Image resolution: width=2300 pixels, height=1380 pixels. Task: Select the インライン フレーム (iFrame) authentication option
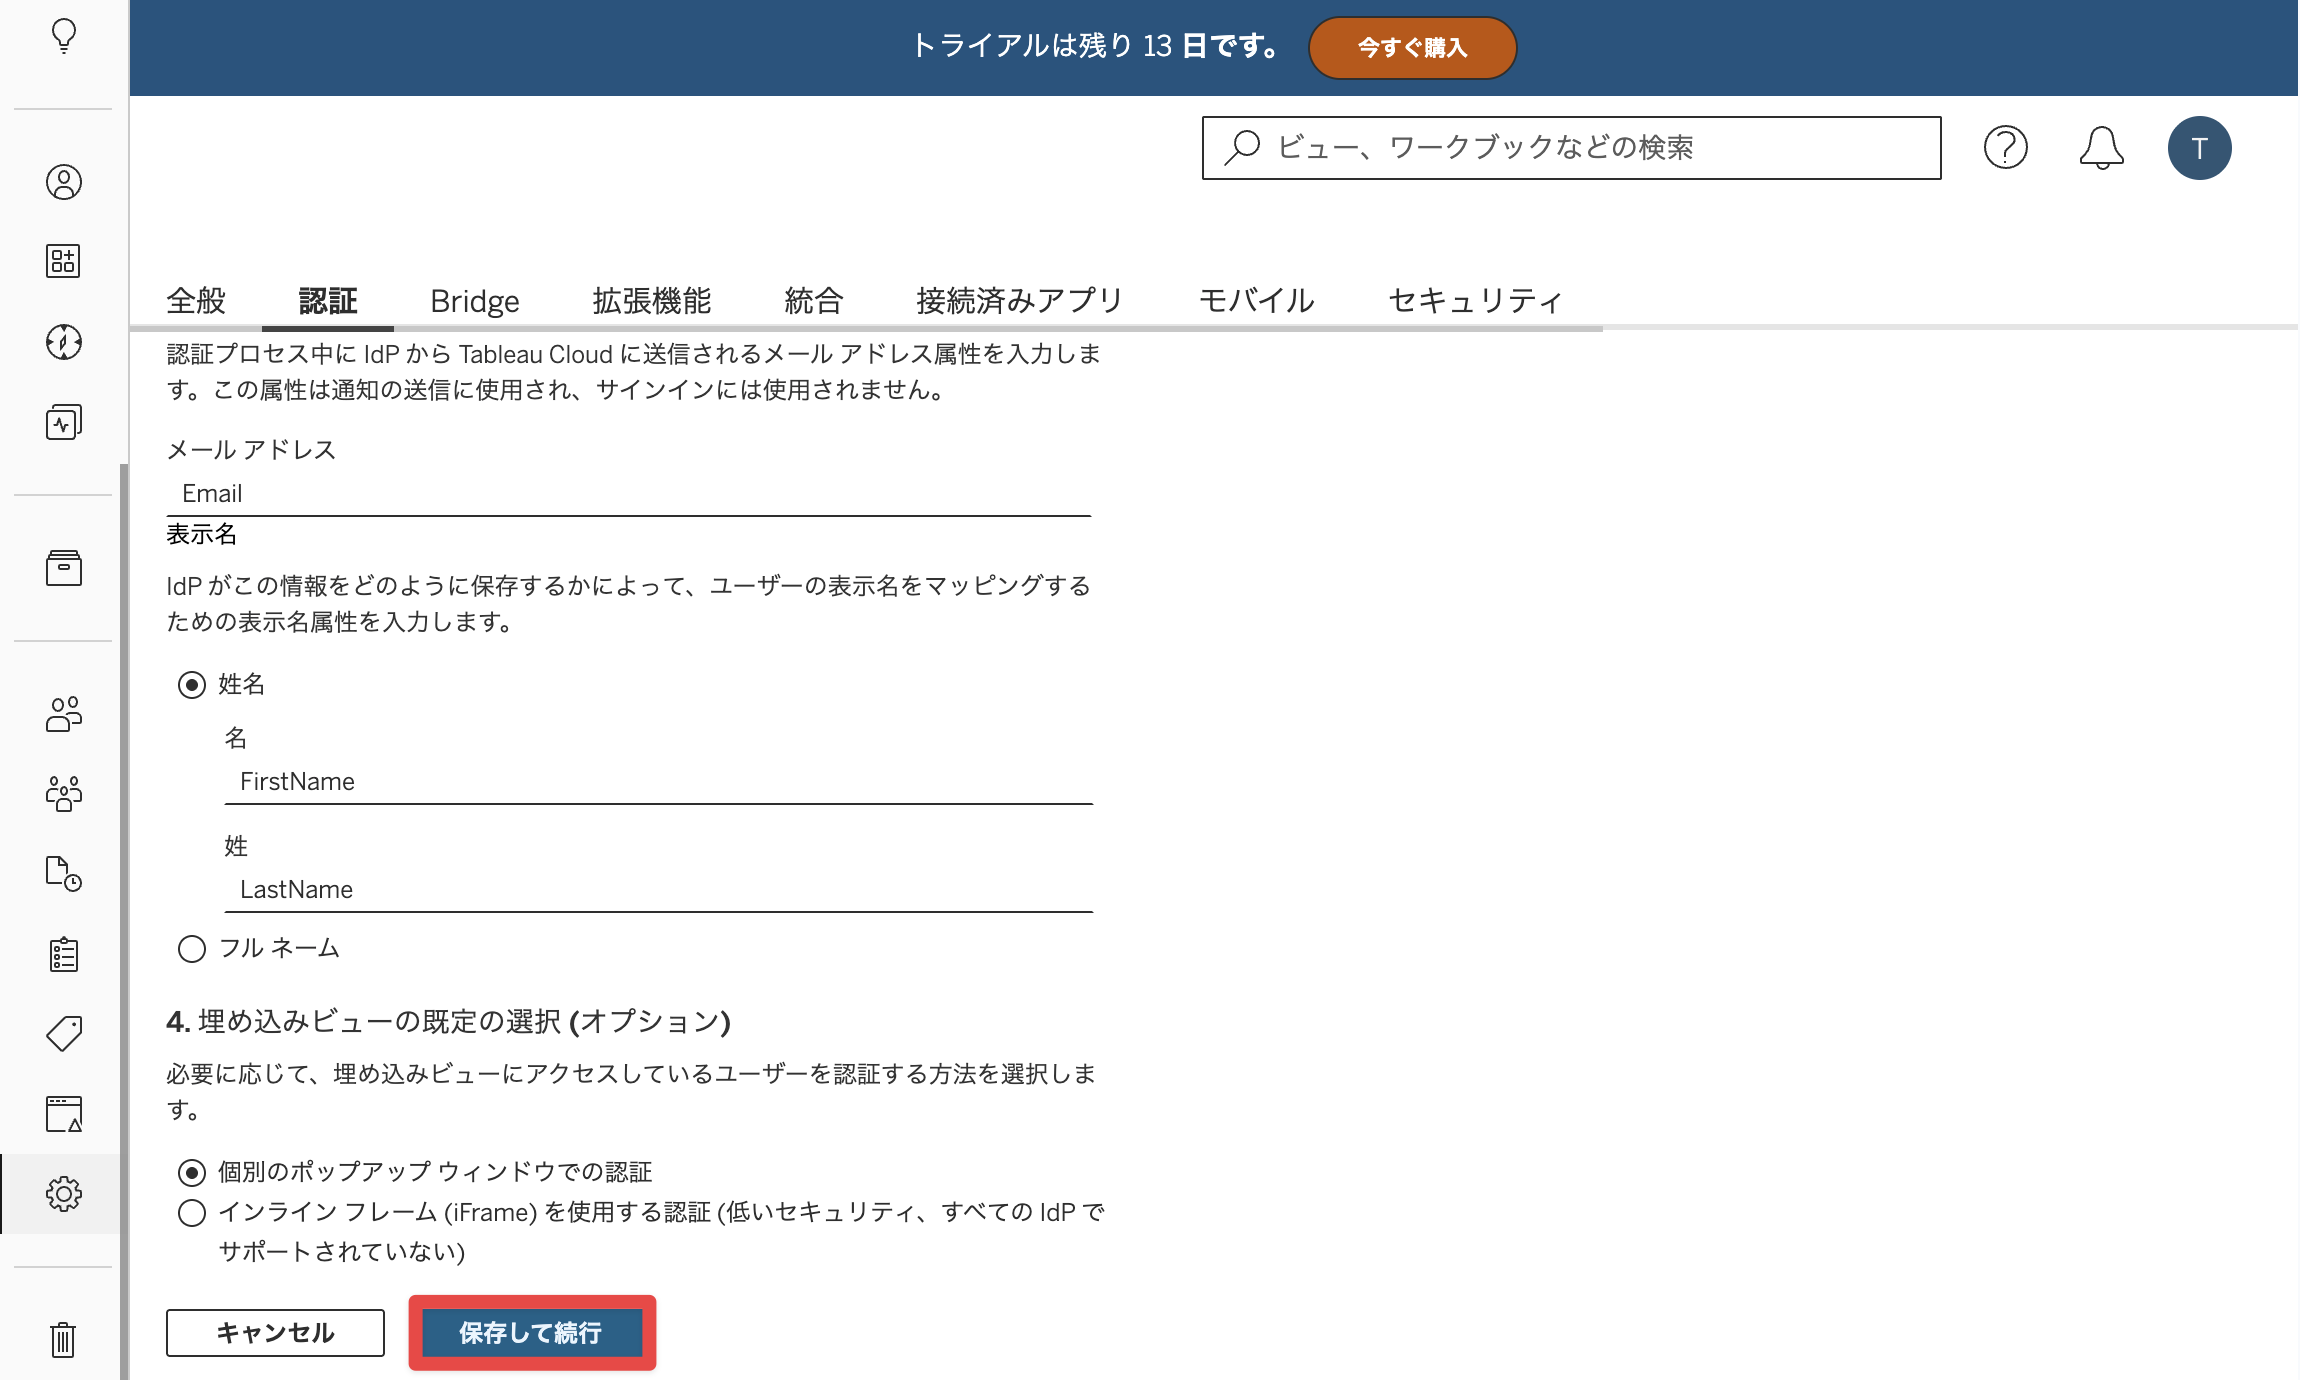pos(192,1213)
